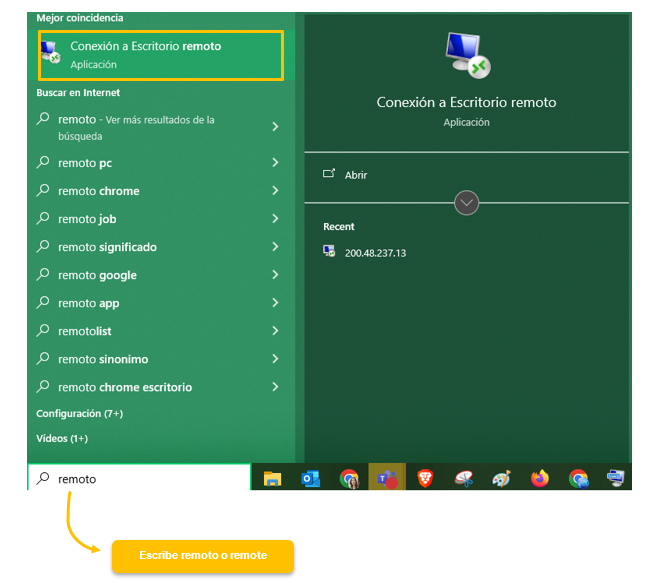Open Conexión a Escritorio remoto best match
657x583 pixels.
coord(161,55)
